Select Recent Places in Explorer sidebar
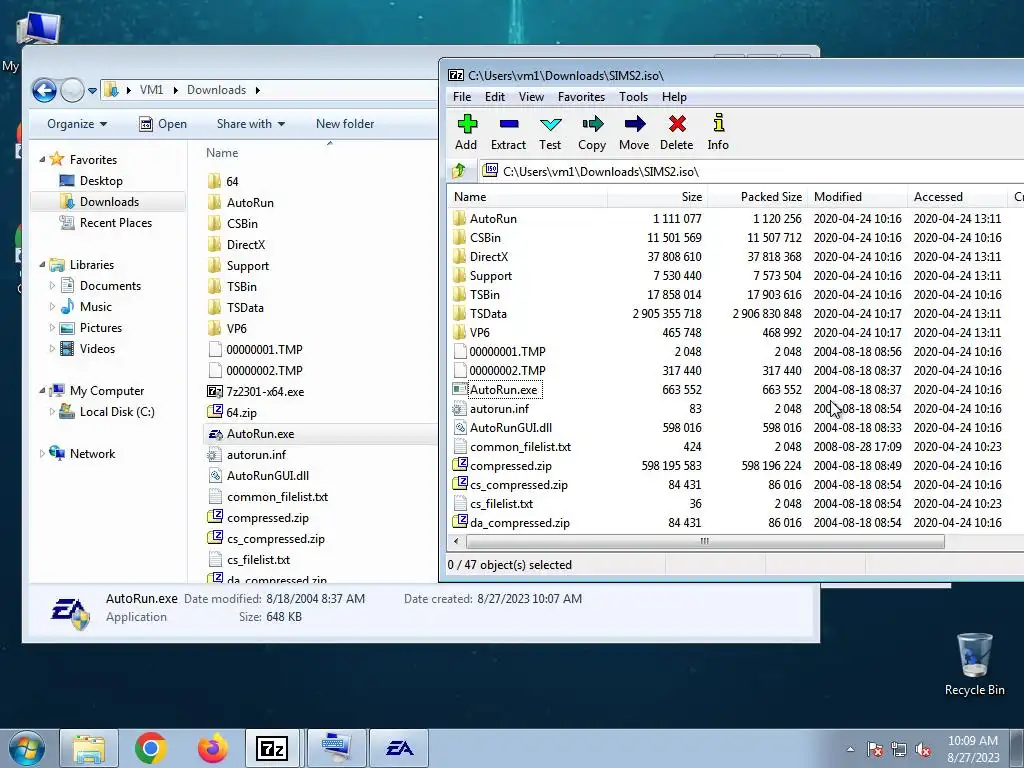The image size is (1024, 768). pyautogui.click(x=116, y=223)
